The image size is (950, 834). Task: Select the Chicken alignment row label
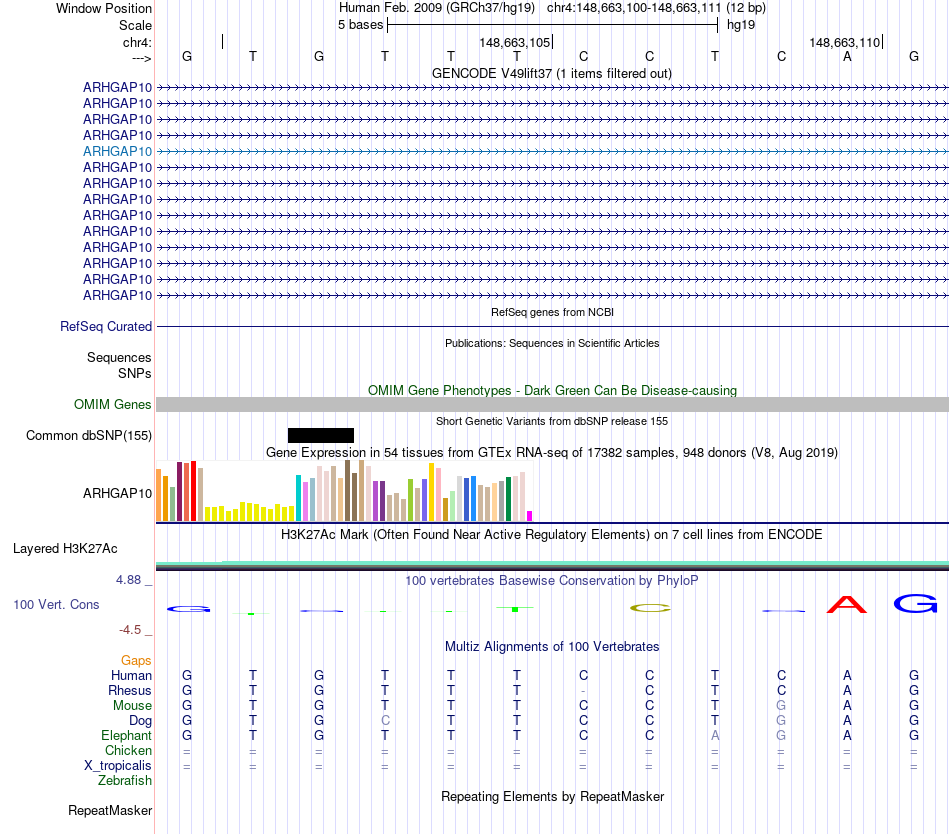click(128, 750)
